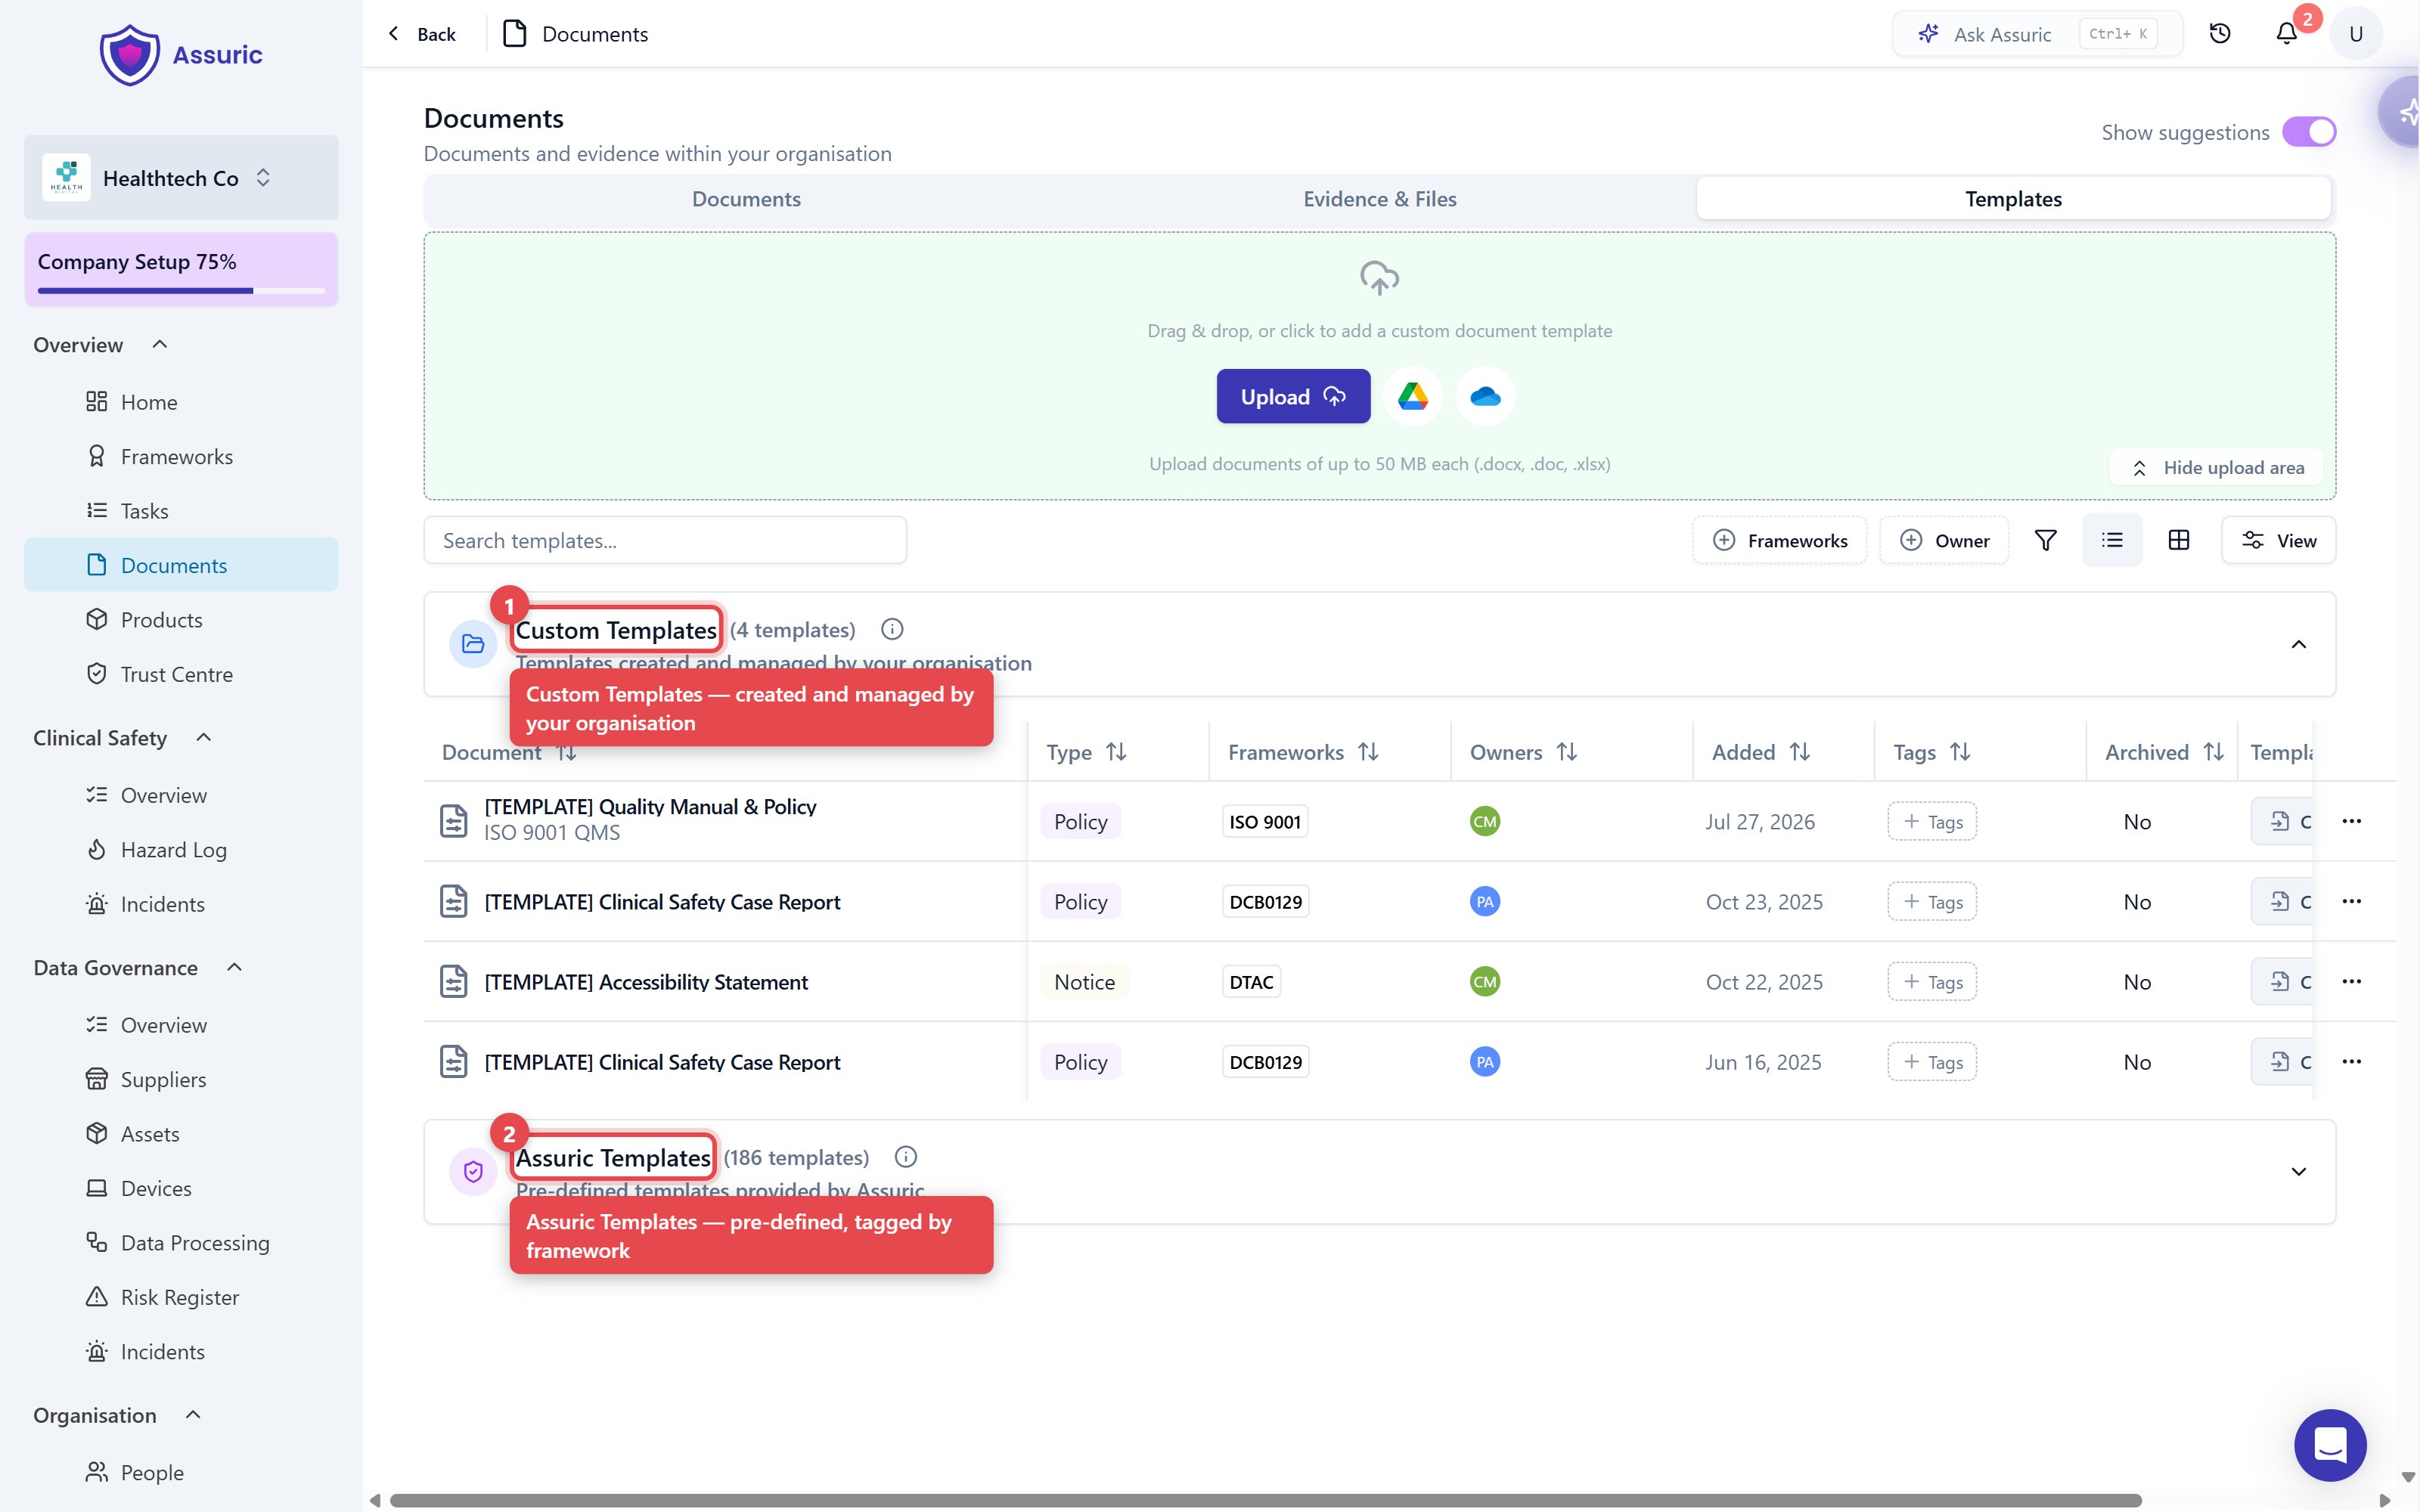2420x1512 pixels.
Task: Toggle Show suggestions switch
Action: [2309, 132]
